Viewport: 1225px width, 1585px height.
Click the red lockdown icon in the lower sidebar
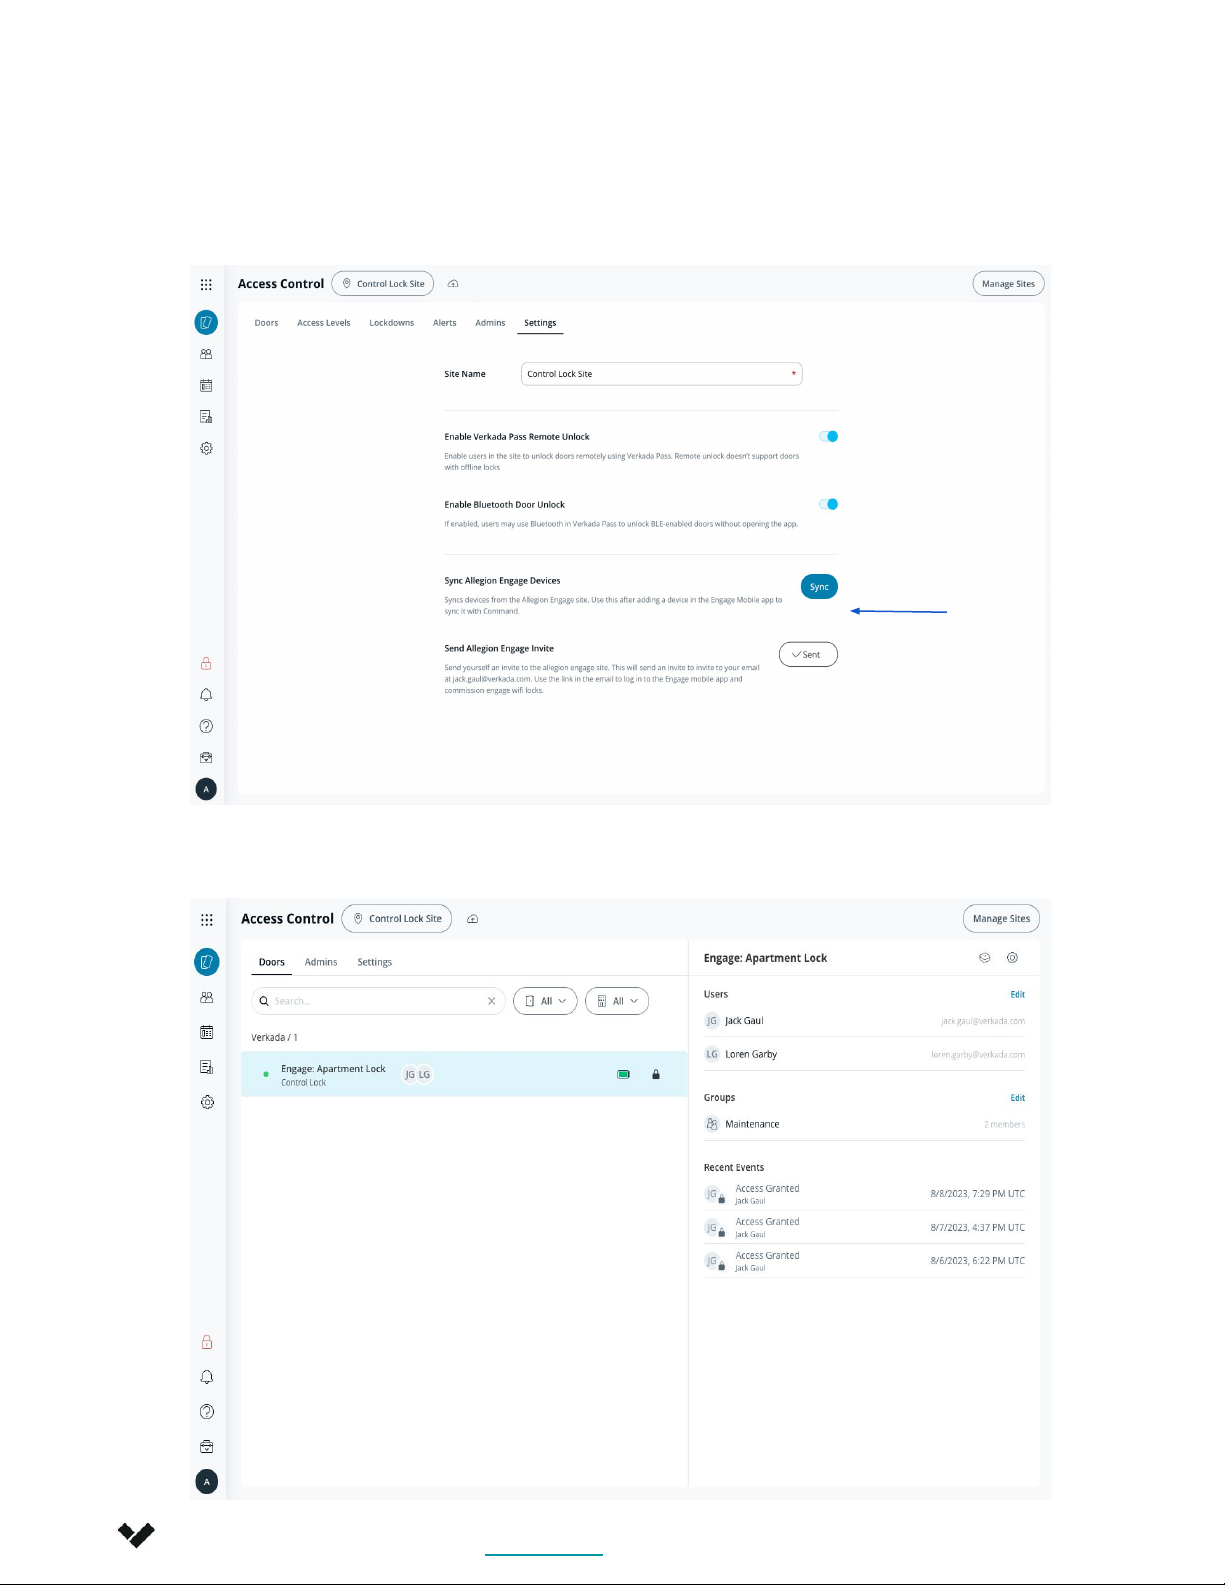pyautogui.click(x=207, y=1342)
